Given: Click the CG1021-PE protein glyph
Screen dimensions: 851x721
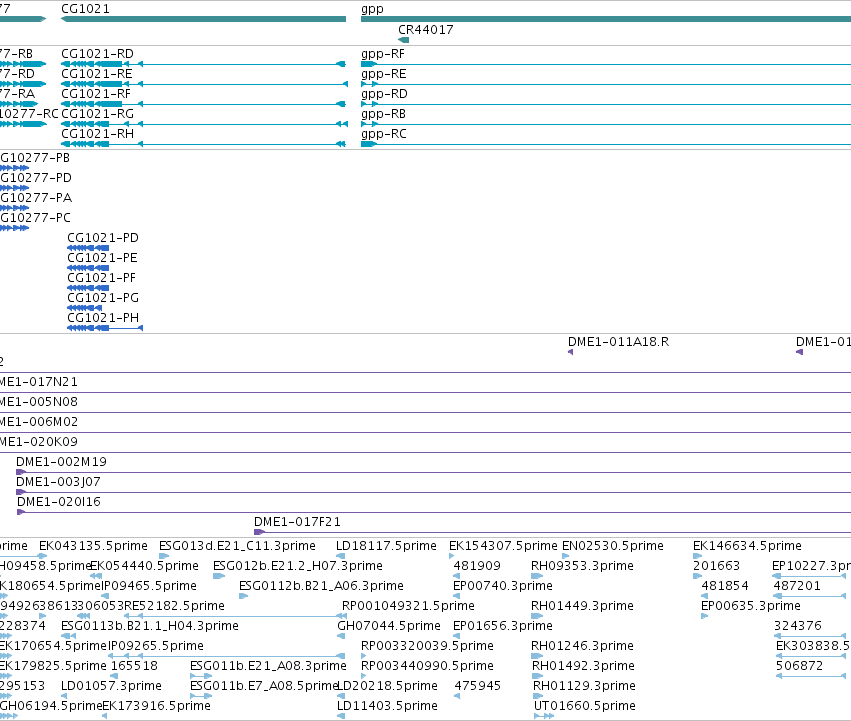Looking at the screenshot, I should [88, 268].
